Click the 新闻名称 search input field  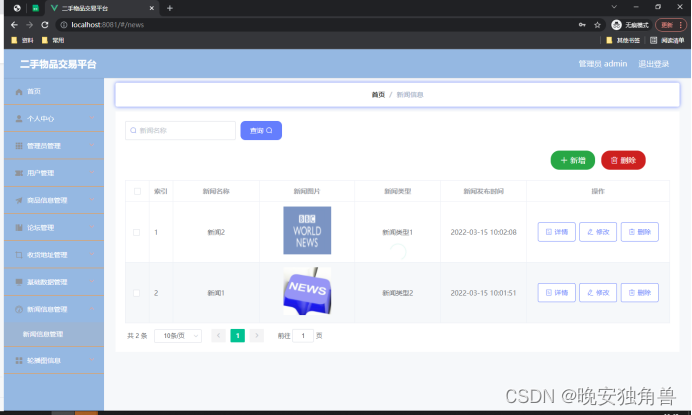coord(181,131)
